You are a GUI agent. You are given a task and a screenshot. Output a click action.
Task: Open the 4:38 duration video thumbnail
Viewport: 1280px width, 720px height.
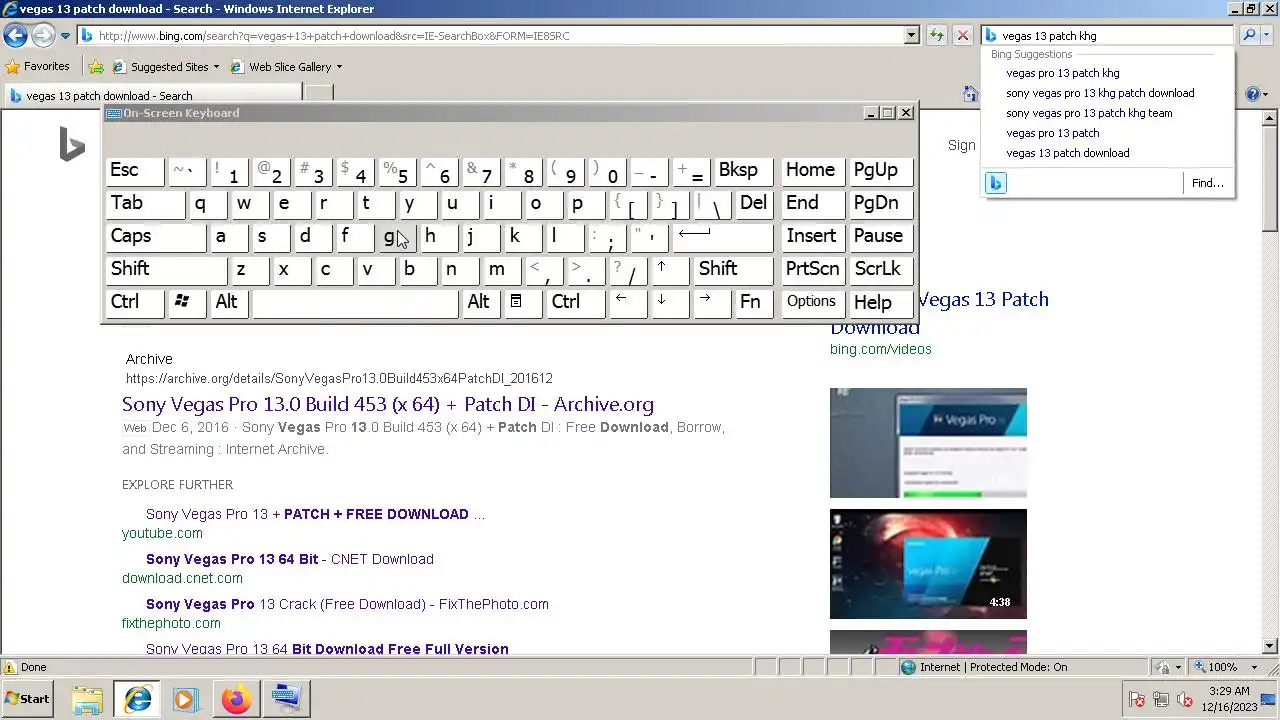(x=928, y=564)
